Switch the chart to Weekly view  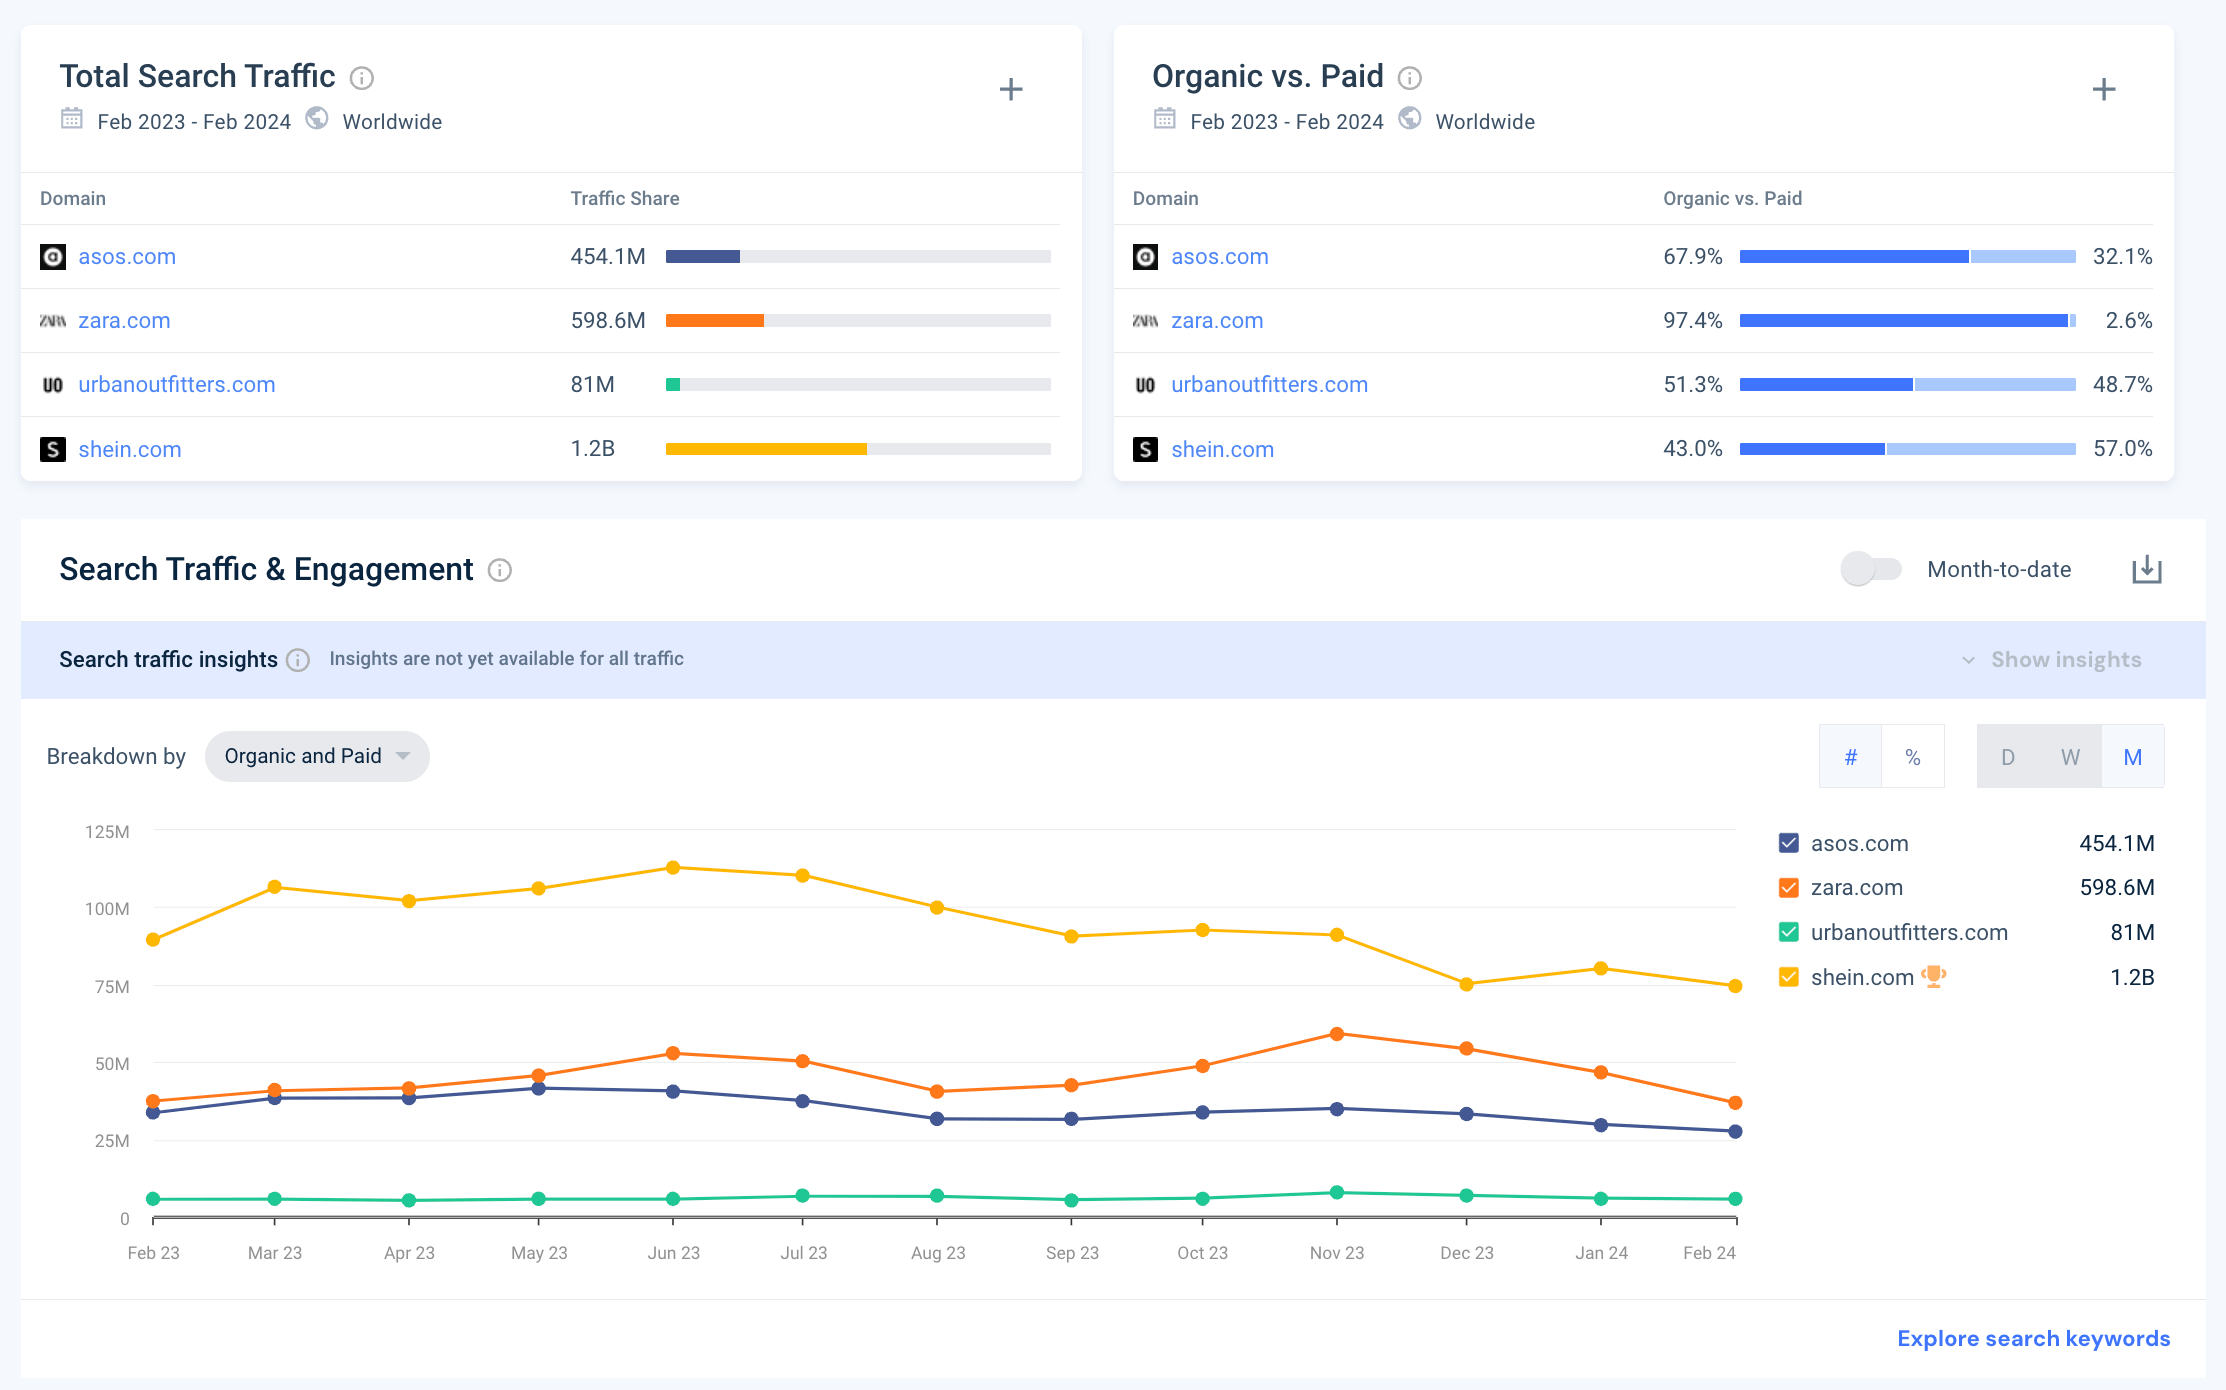tap(2069, 756)
